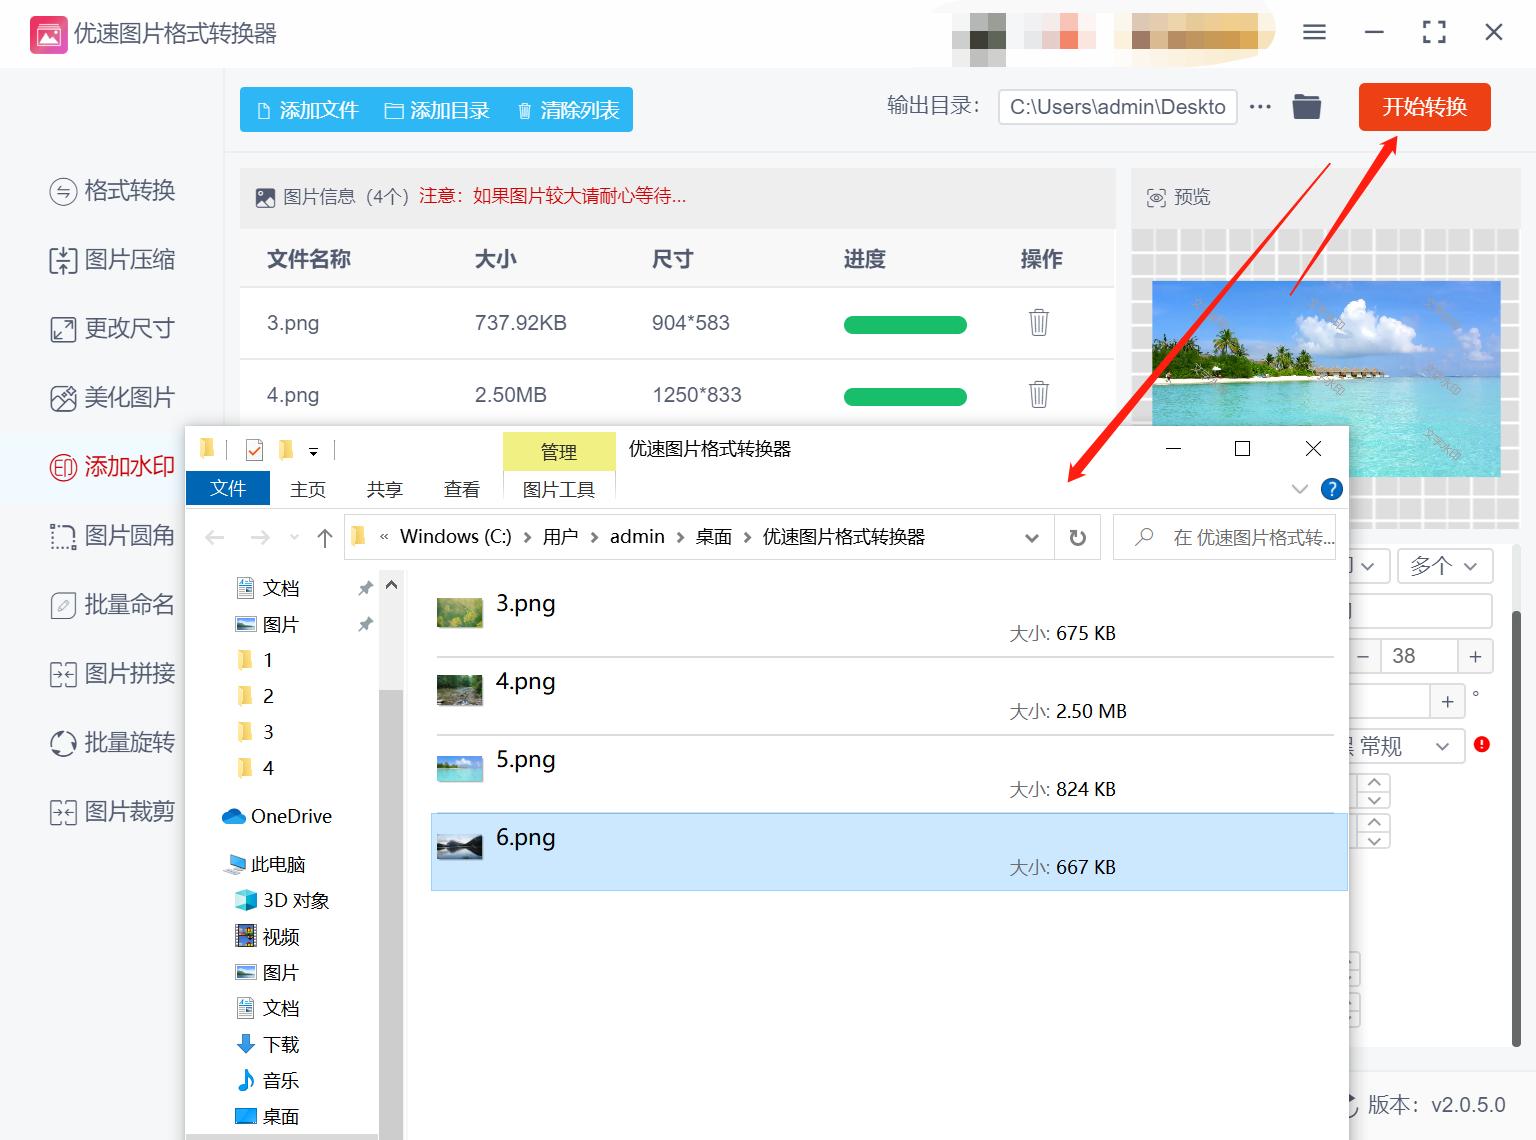Open the 图片裁剪 sidebar tool
1536x1140 pixels.
point(112,811)
